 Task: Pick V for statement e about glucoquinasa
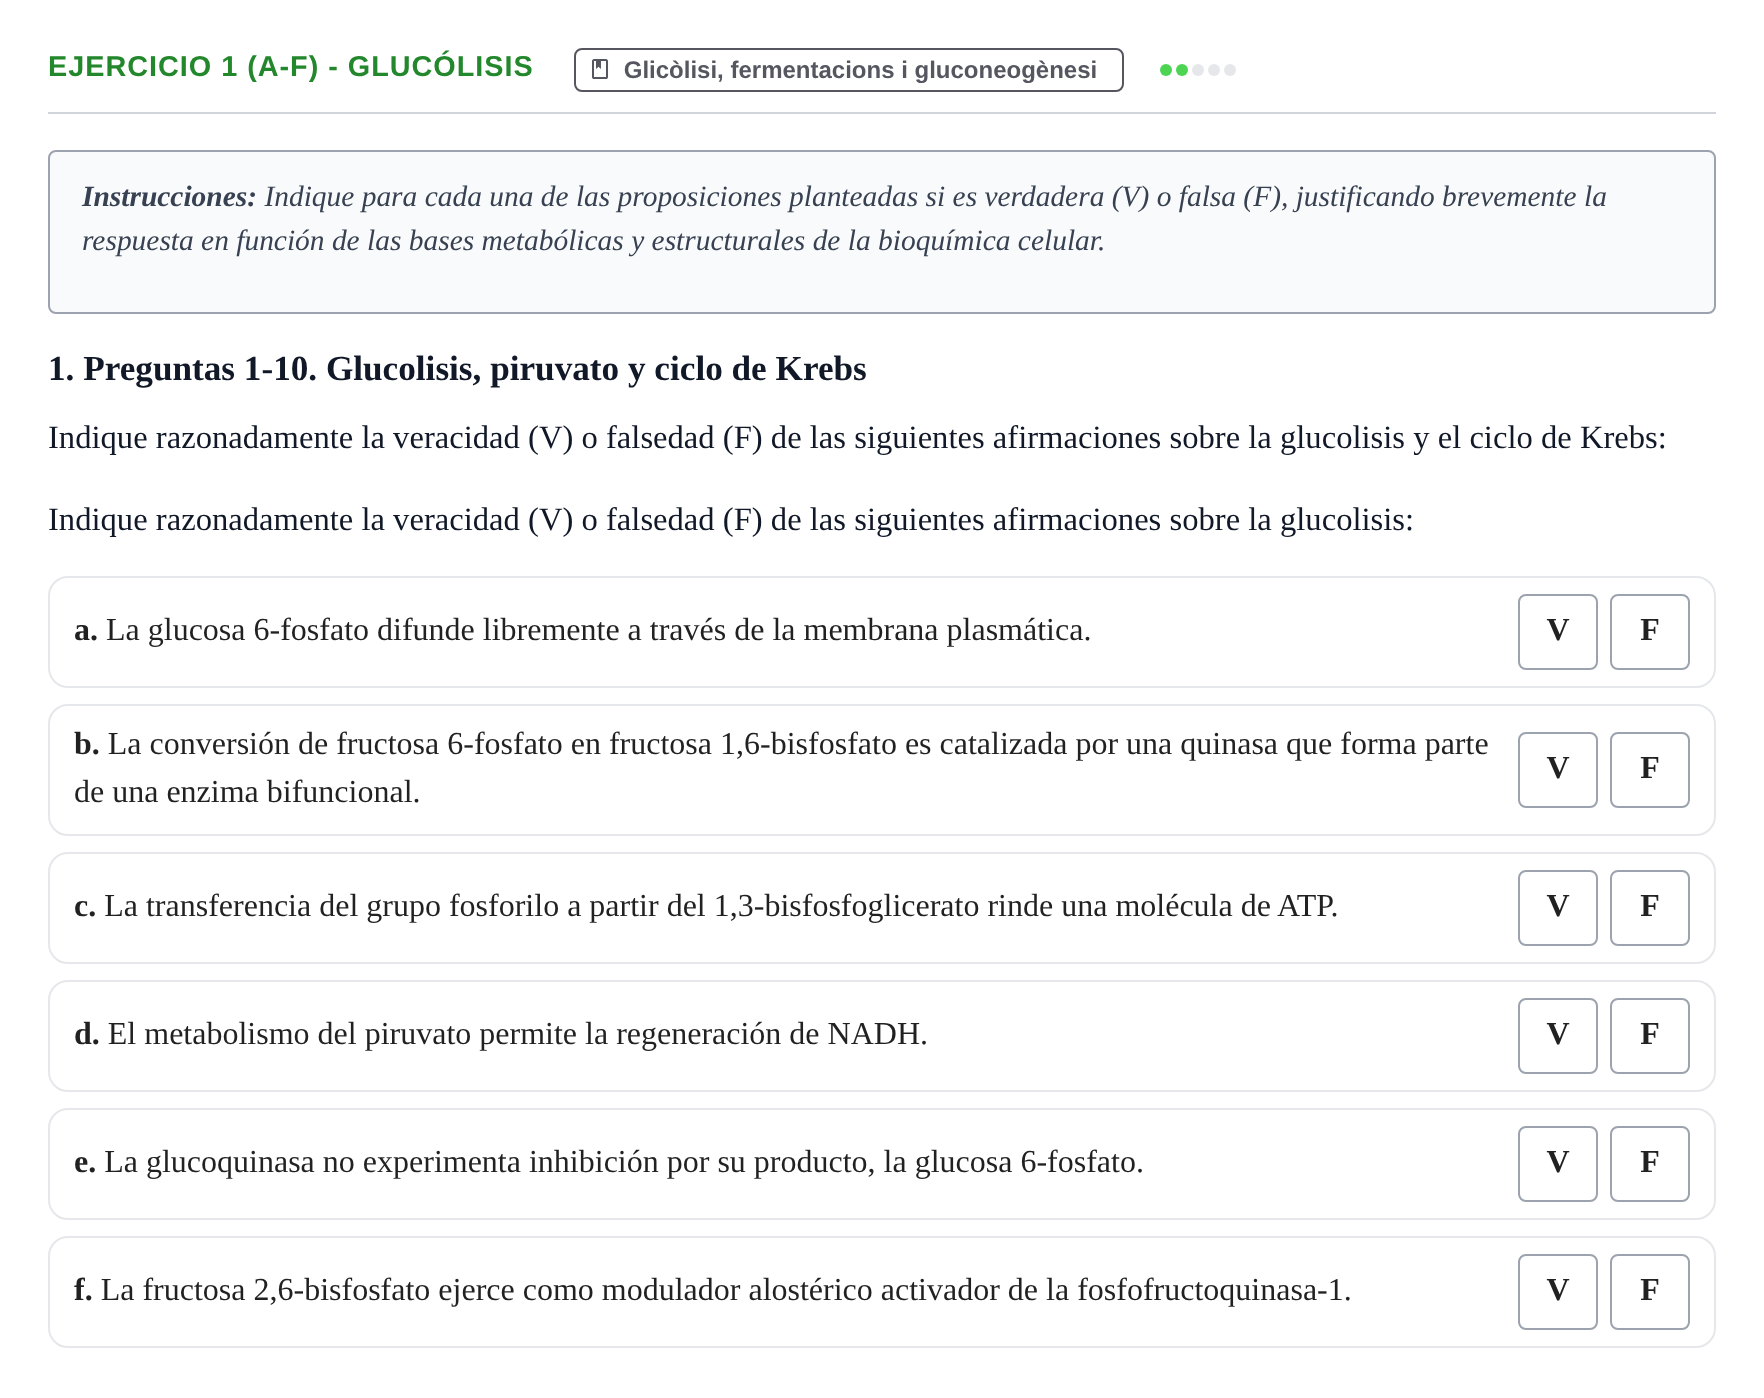pos(1557,1164)
